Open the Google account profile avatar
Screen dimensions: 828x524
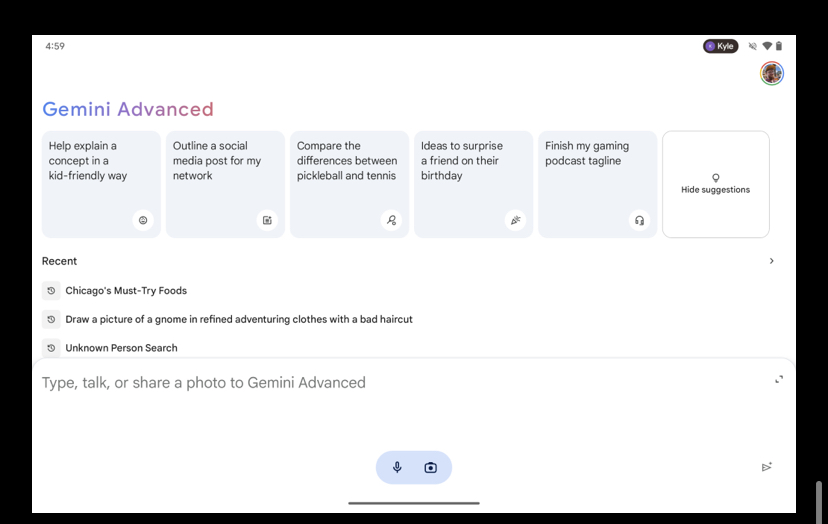(x=771, y=73)
